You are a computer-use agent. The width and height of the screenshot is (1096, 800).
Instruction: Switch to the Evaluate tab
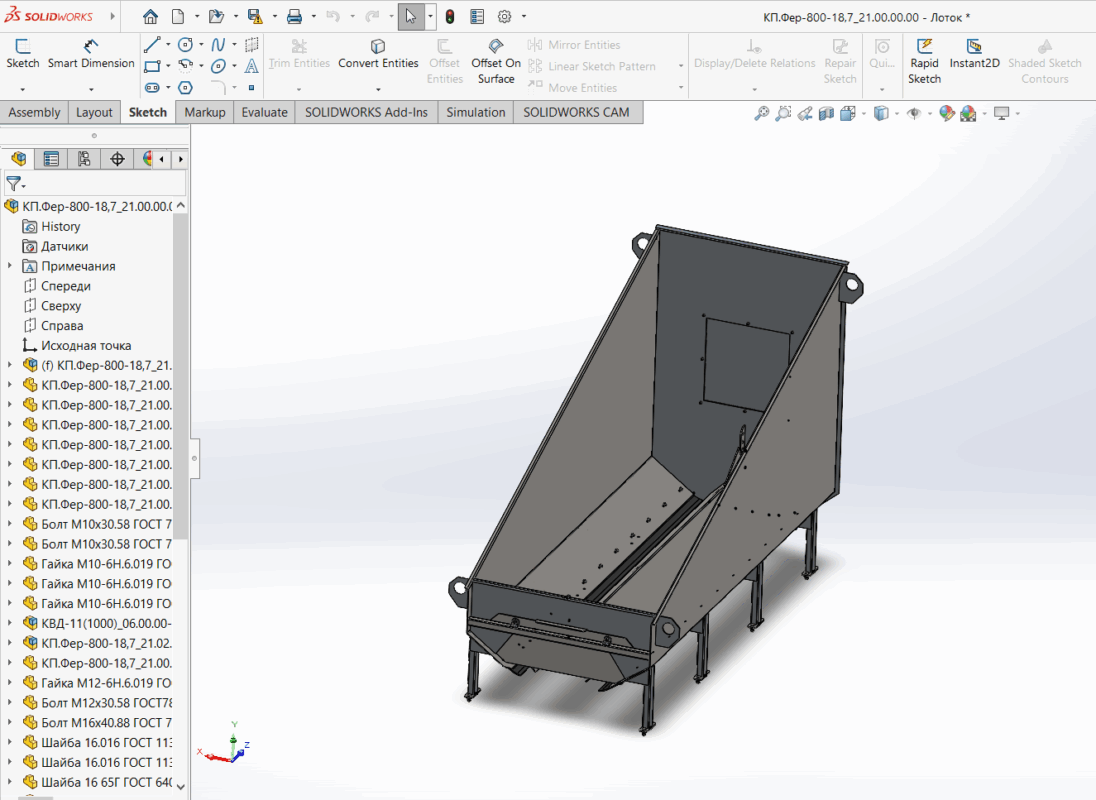pos(264,112)
